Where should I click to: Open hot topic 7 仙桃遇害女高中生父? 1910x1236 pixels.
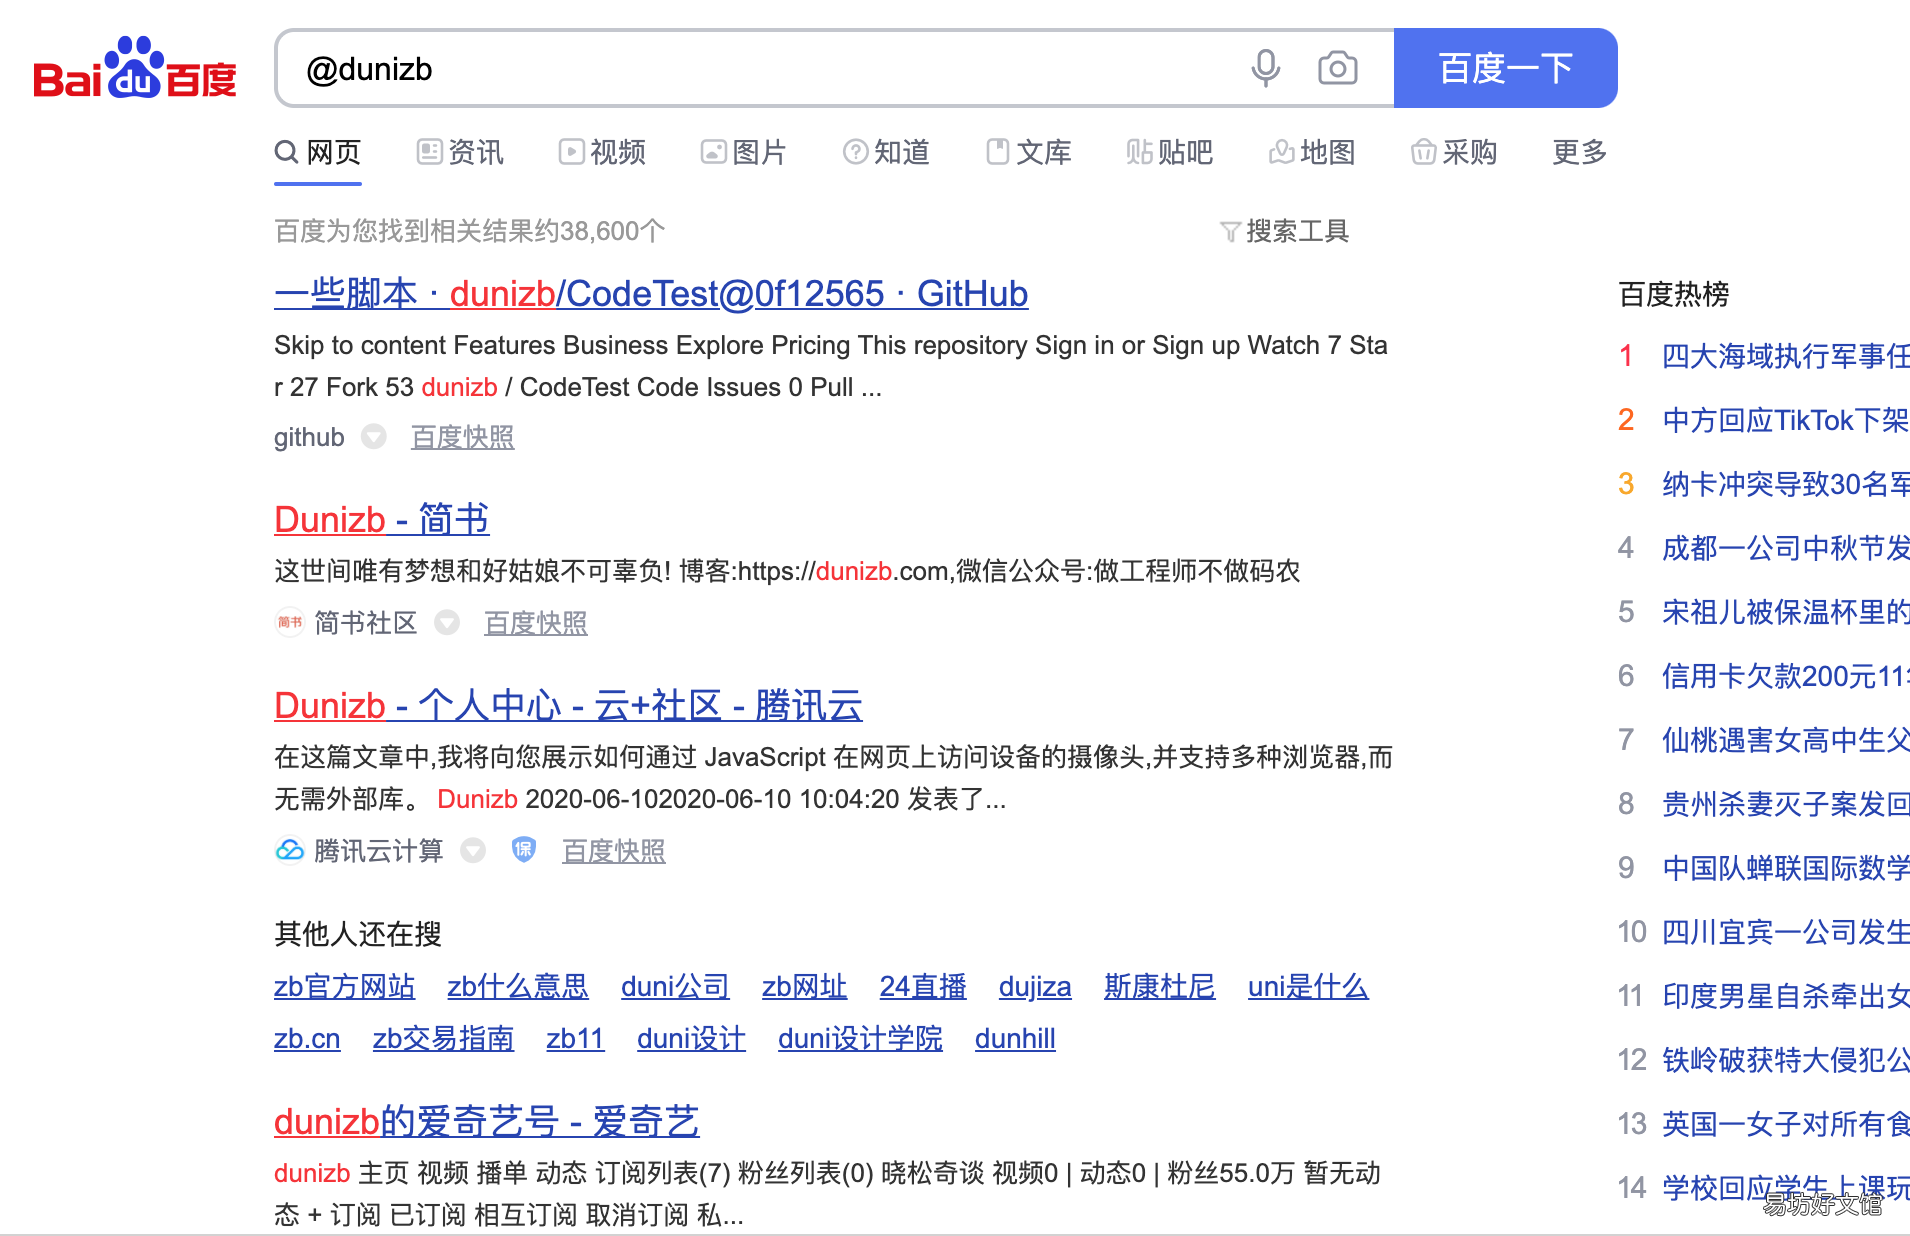1786,740
